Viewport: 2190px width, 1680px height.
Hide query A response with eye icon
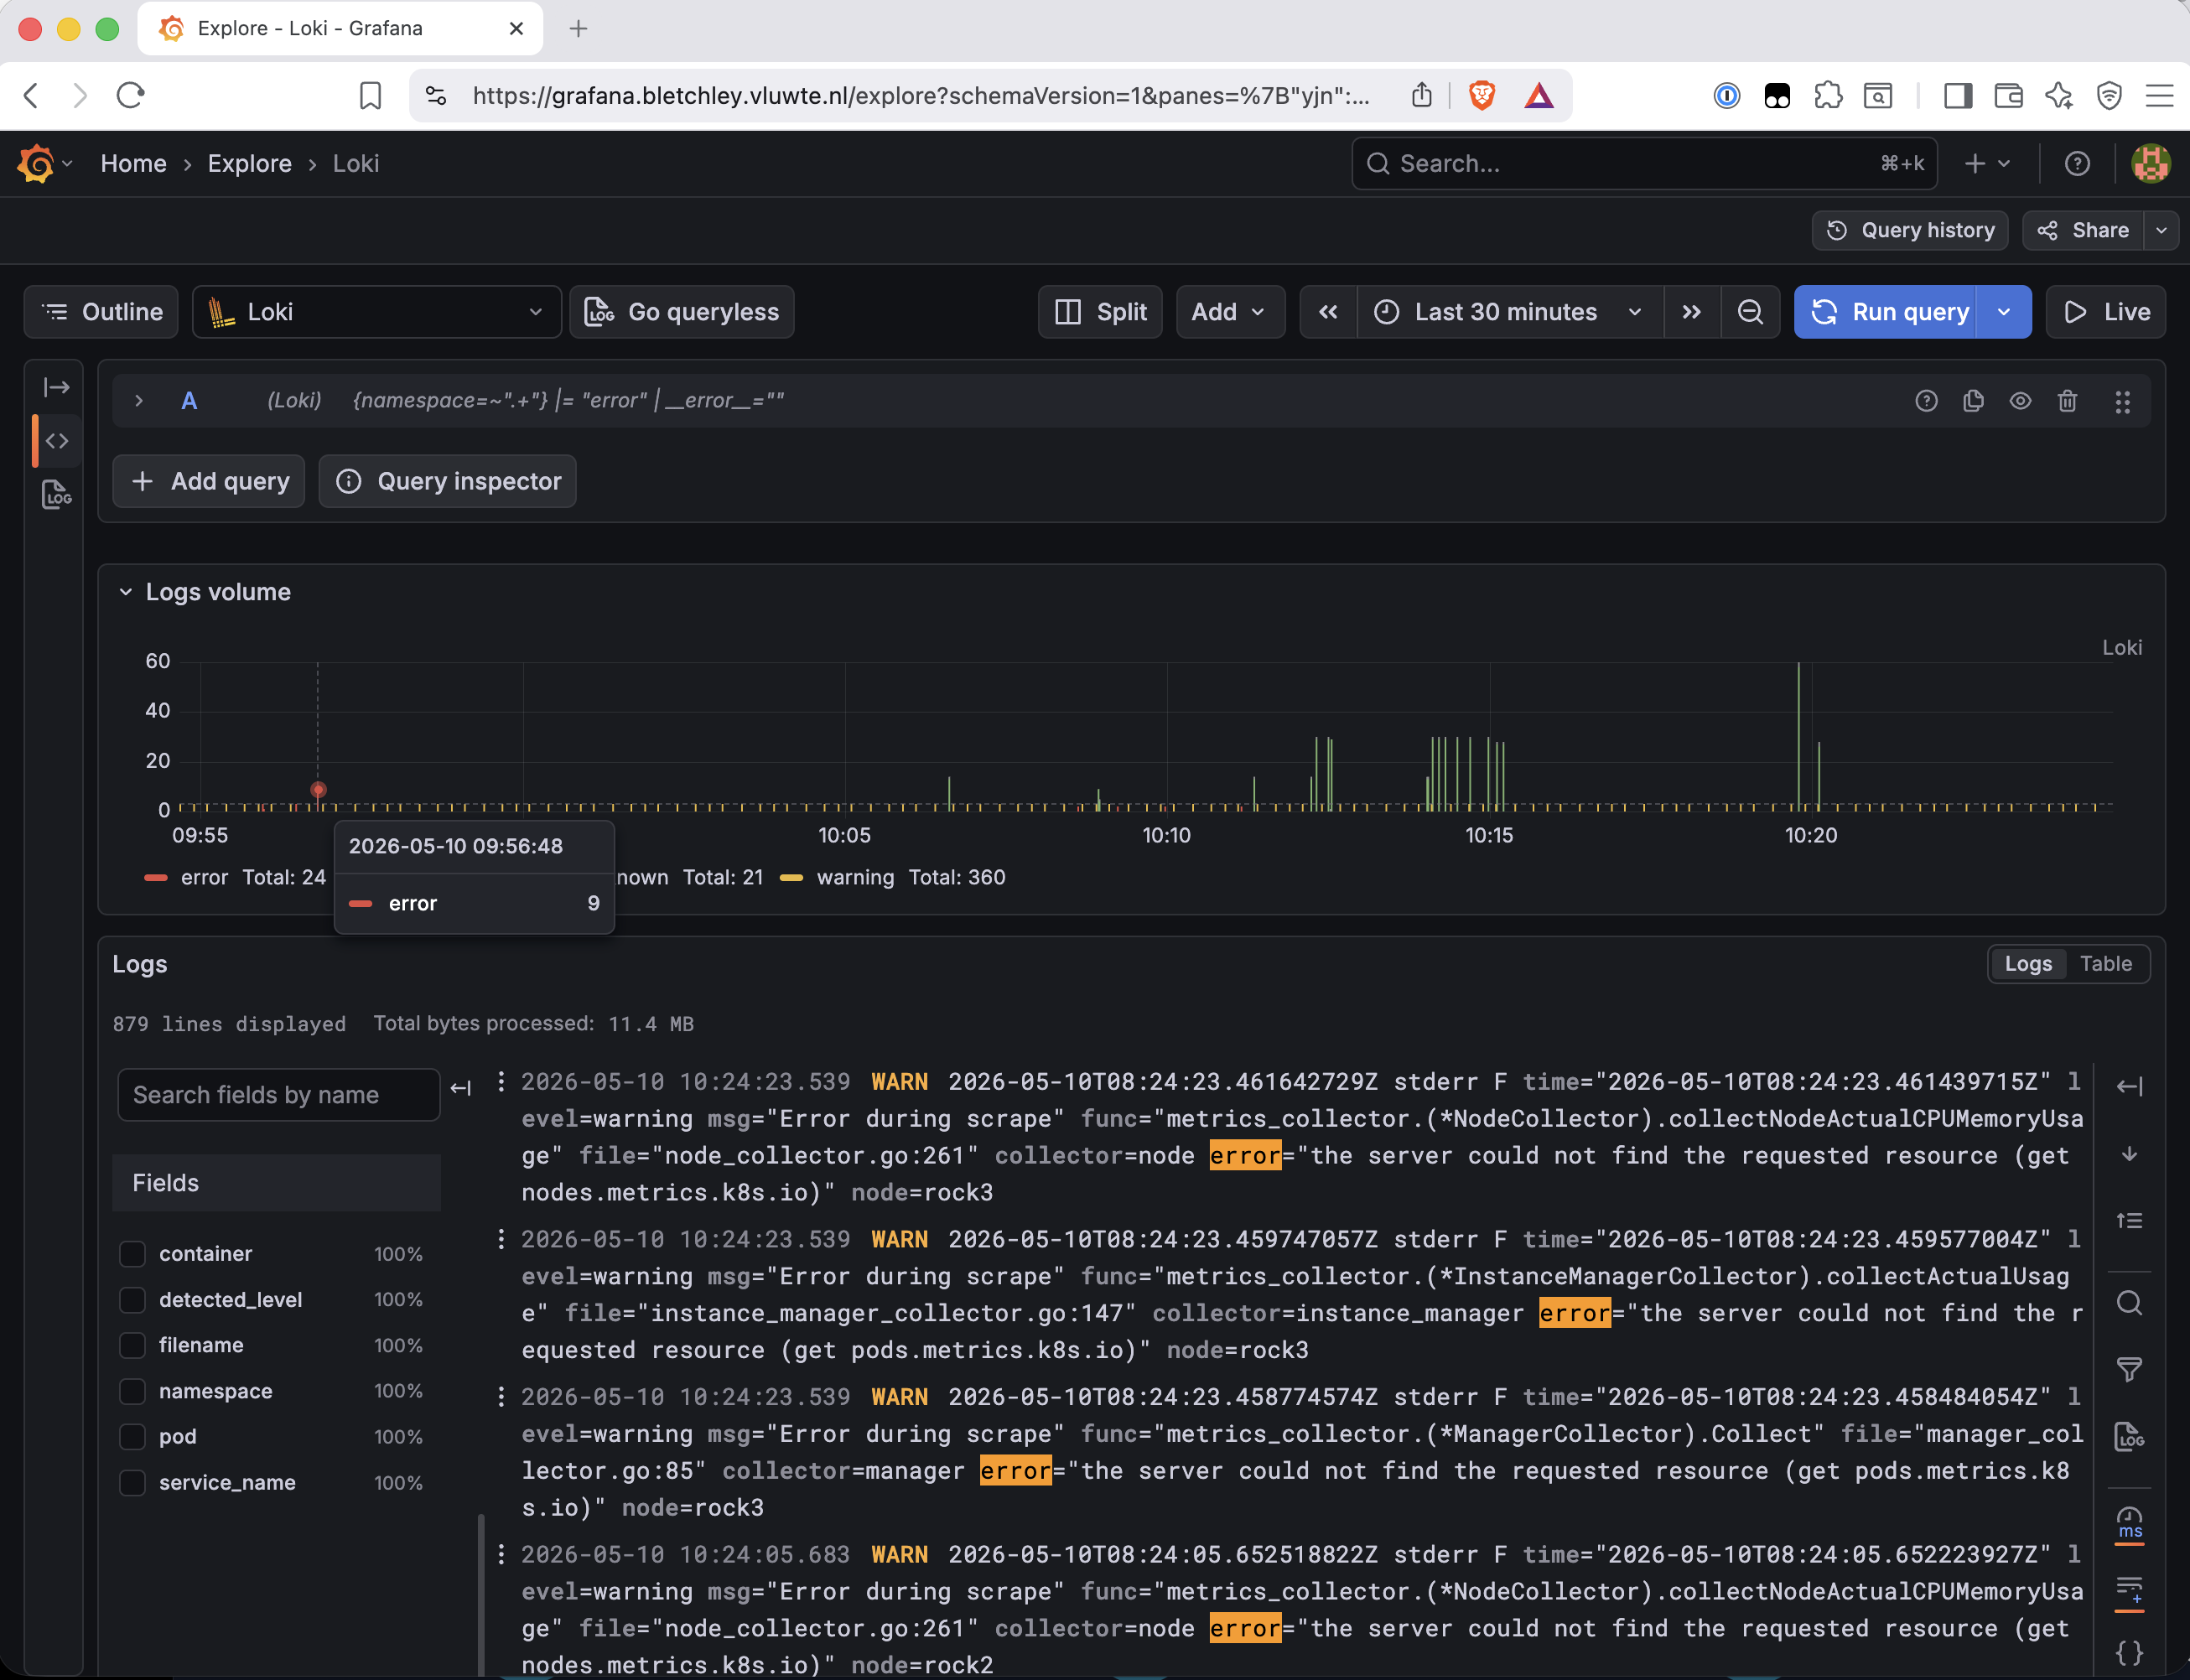(x=2020, y=401)
